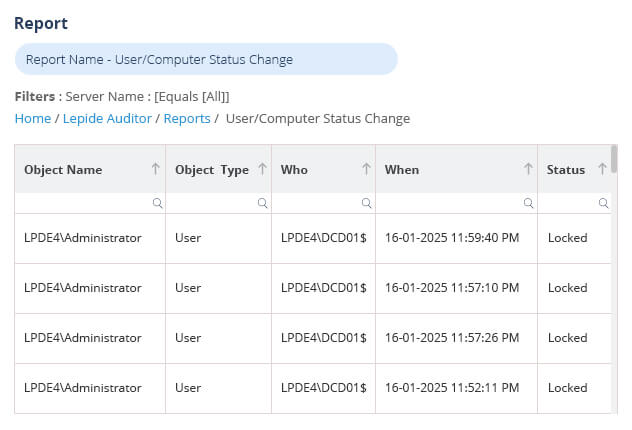Select timestamp 16-01-2025 11:57:26 PM
The height and width of the screenshot is (430, 632).
point(452,338)
